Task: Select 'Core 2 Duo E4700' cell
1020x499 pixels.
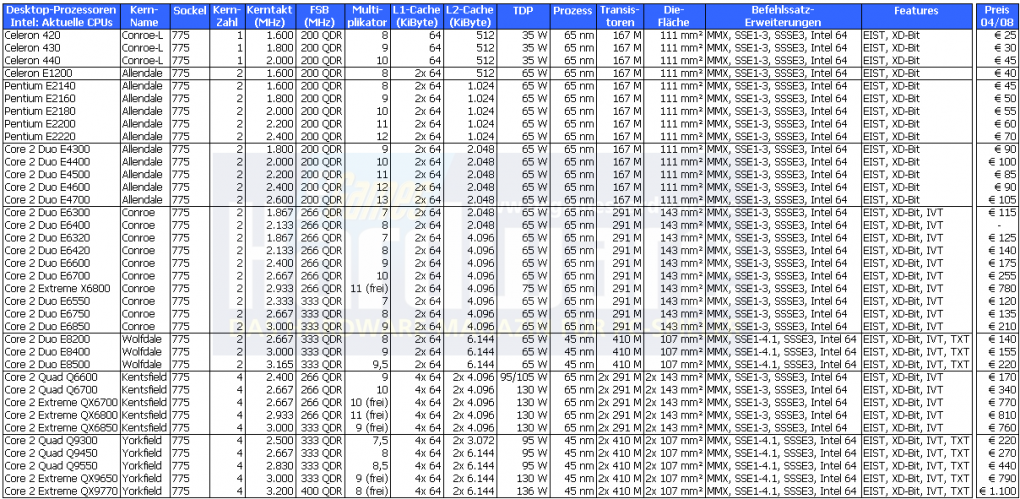Action: click(x=62, y=200)
